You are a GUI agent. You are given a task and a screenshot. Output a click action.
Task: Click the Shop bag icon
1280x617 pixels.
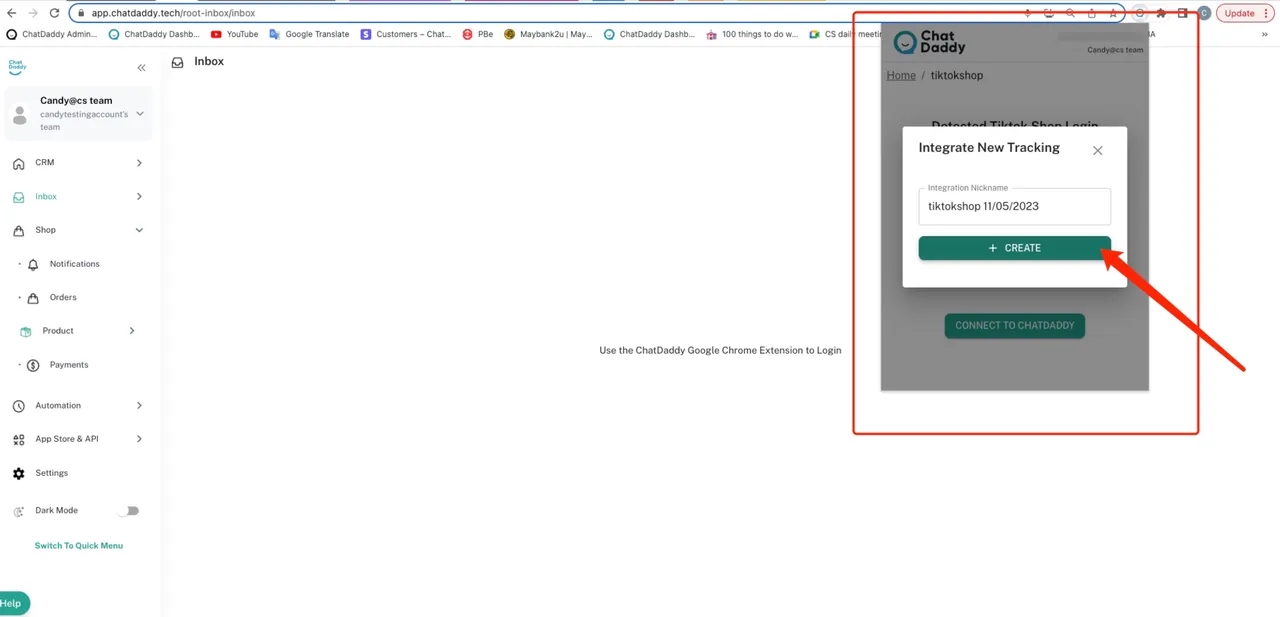pyautogui.click(x=18, y=231)
